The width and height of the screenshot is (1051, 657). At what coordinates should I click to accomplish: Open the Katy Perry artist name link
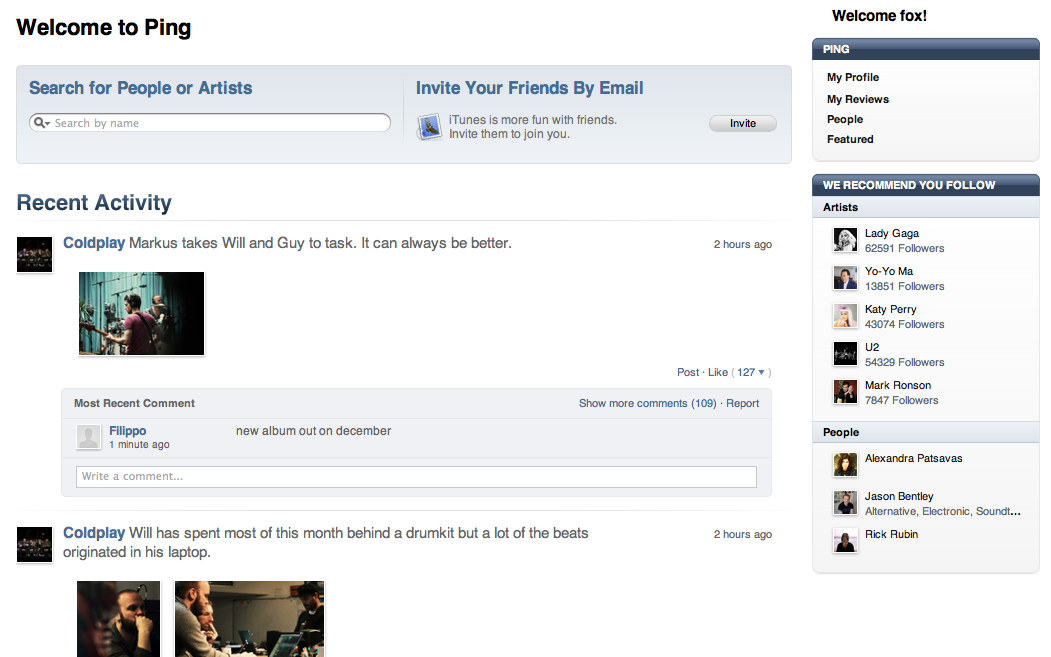pyautogui.click(x=890, y=309)
